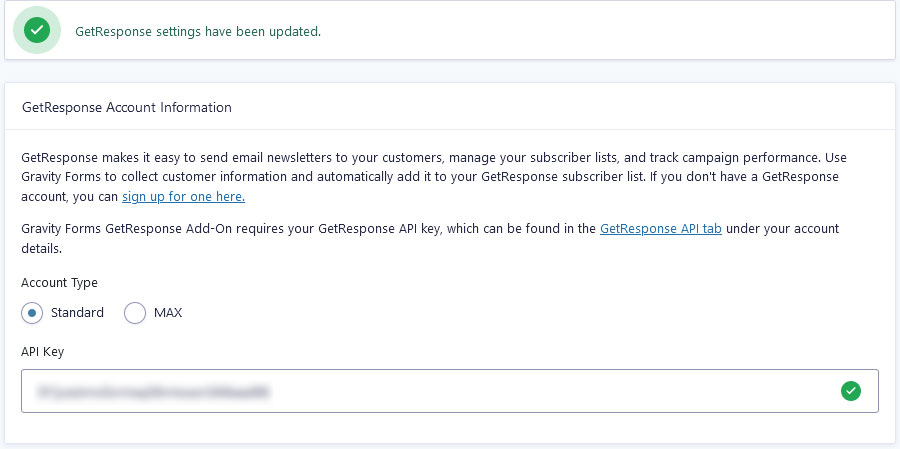The height and width of the screenshot is (449, 900).
Task: Open the "sign up for one here" link
Action: point(184,197)
